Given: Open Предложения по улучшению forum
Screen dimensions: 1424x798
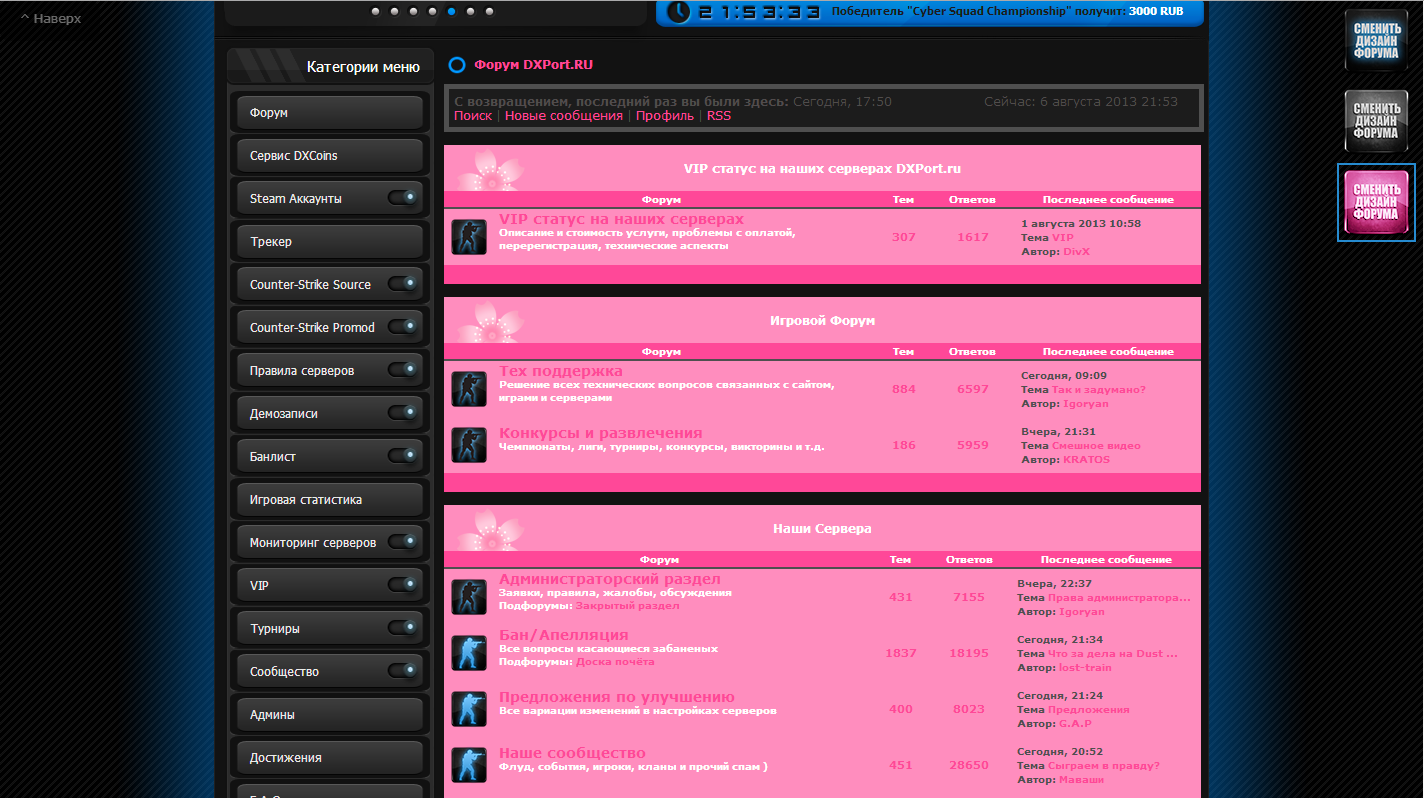Looking at the screenshot, I should 617,697.
